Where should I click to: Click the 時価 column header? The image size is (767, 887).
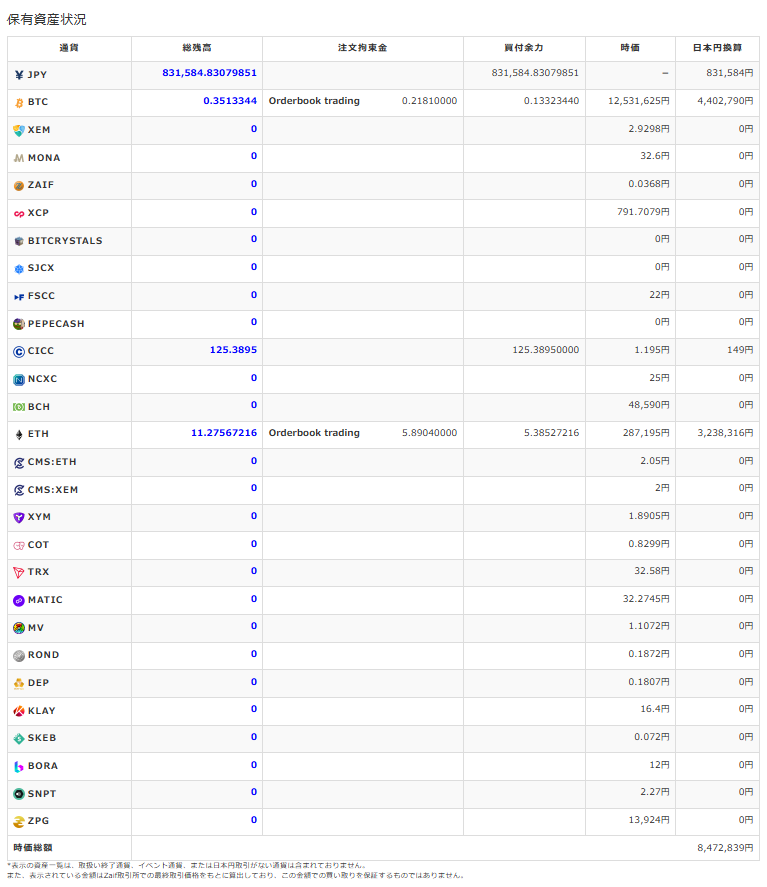[630, 48]
